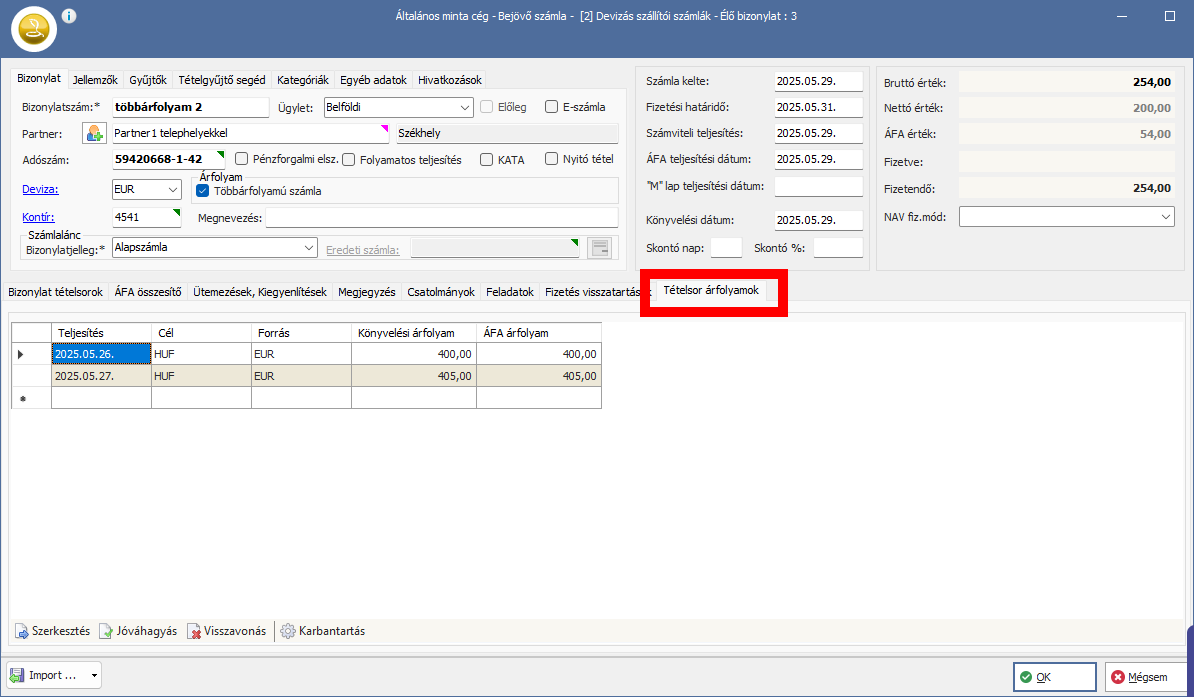Click the Forrás column header

click(302, 333)
